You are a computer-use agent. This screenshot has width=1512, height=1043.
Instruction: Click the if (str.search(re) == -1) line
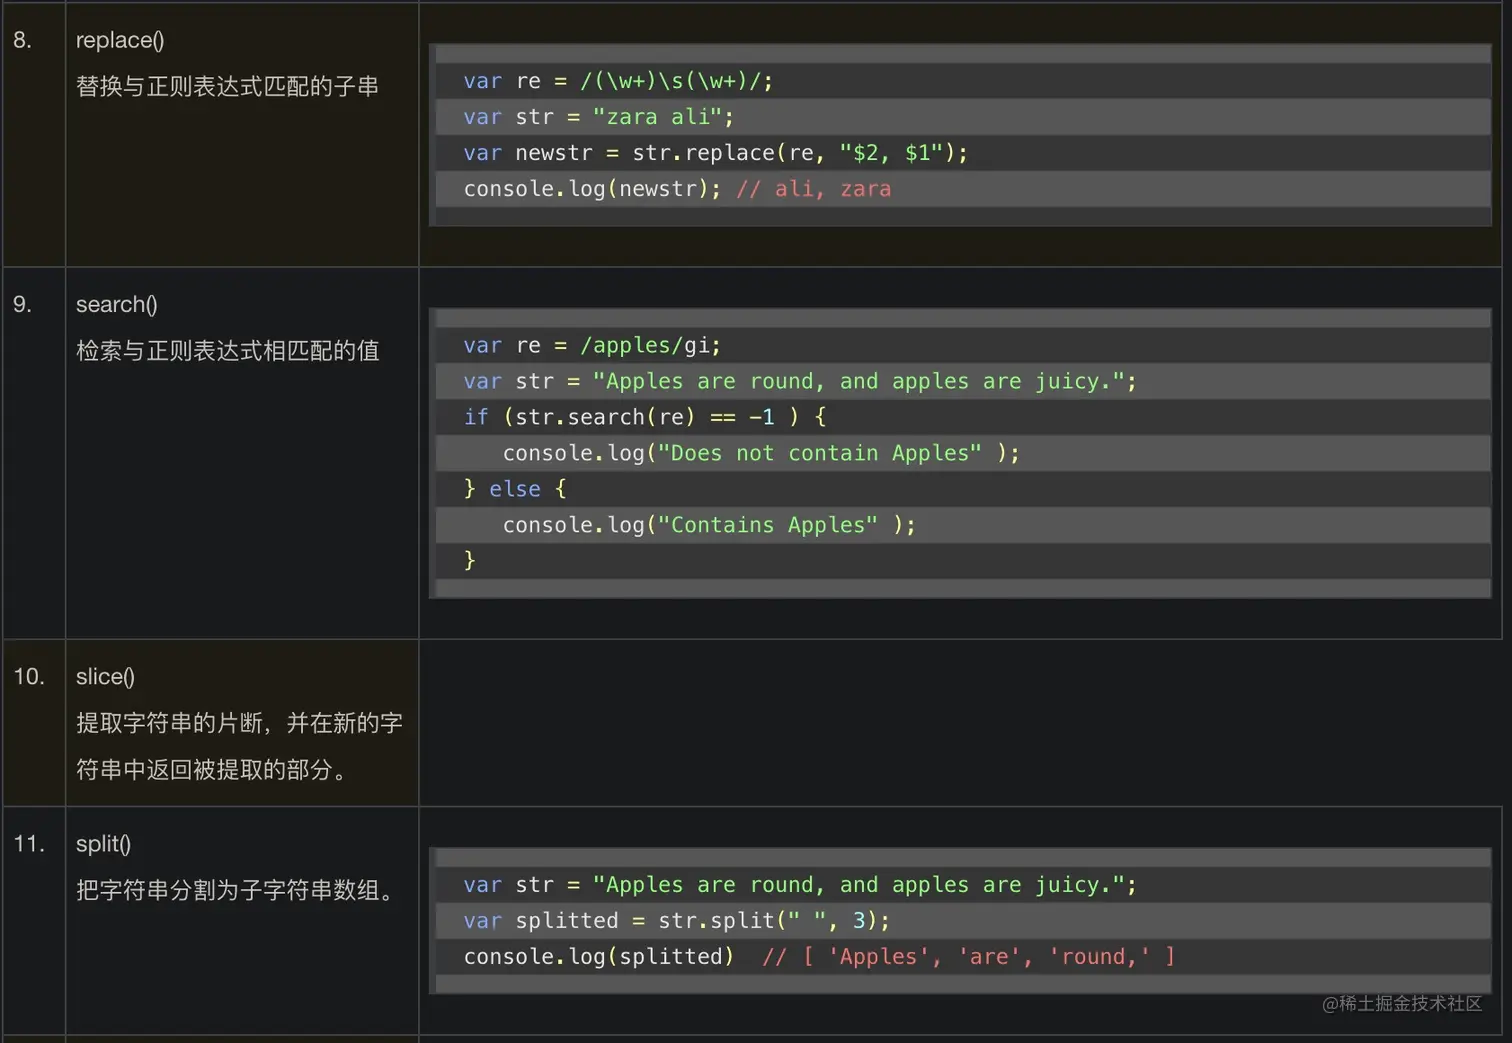point(644,417)
